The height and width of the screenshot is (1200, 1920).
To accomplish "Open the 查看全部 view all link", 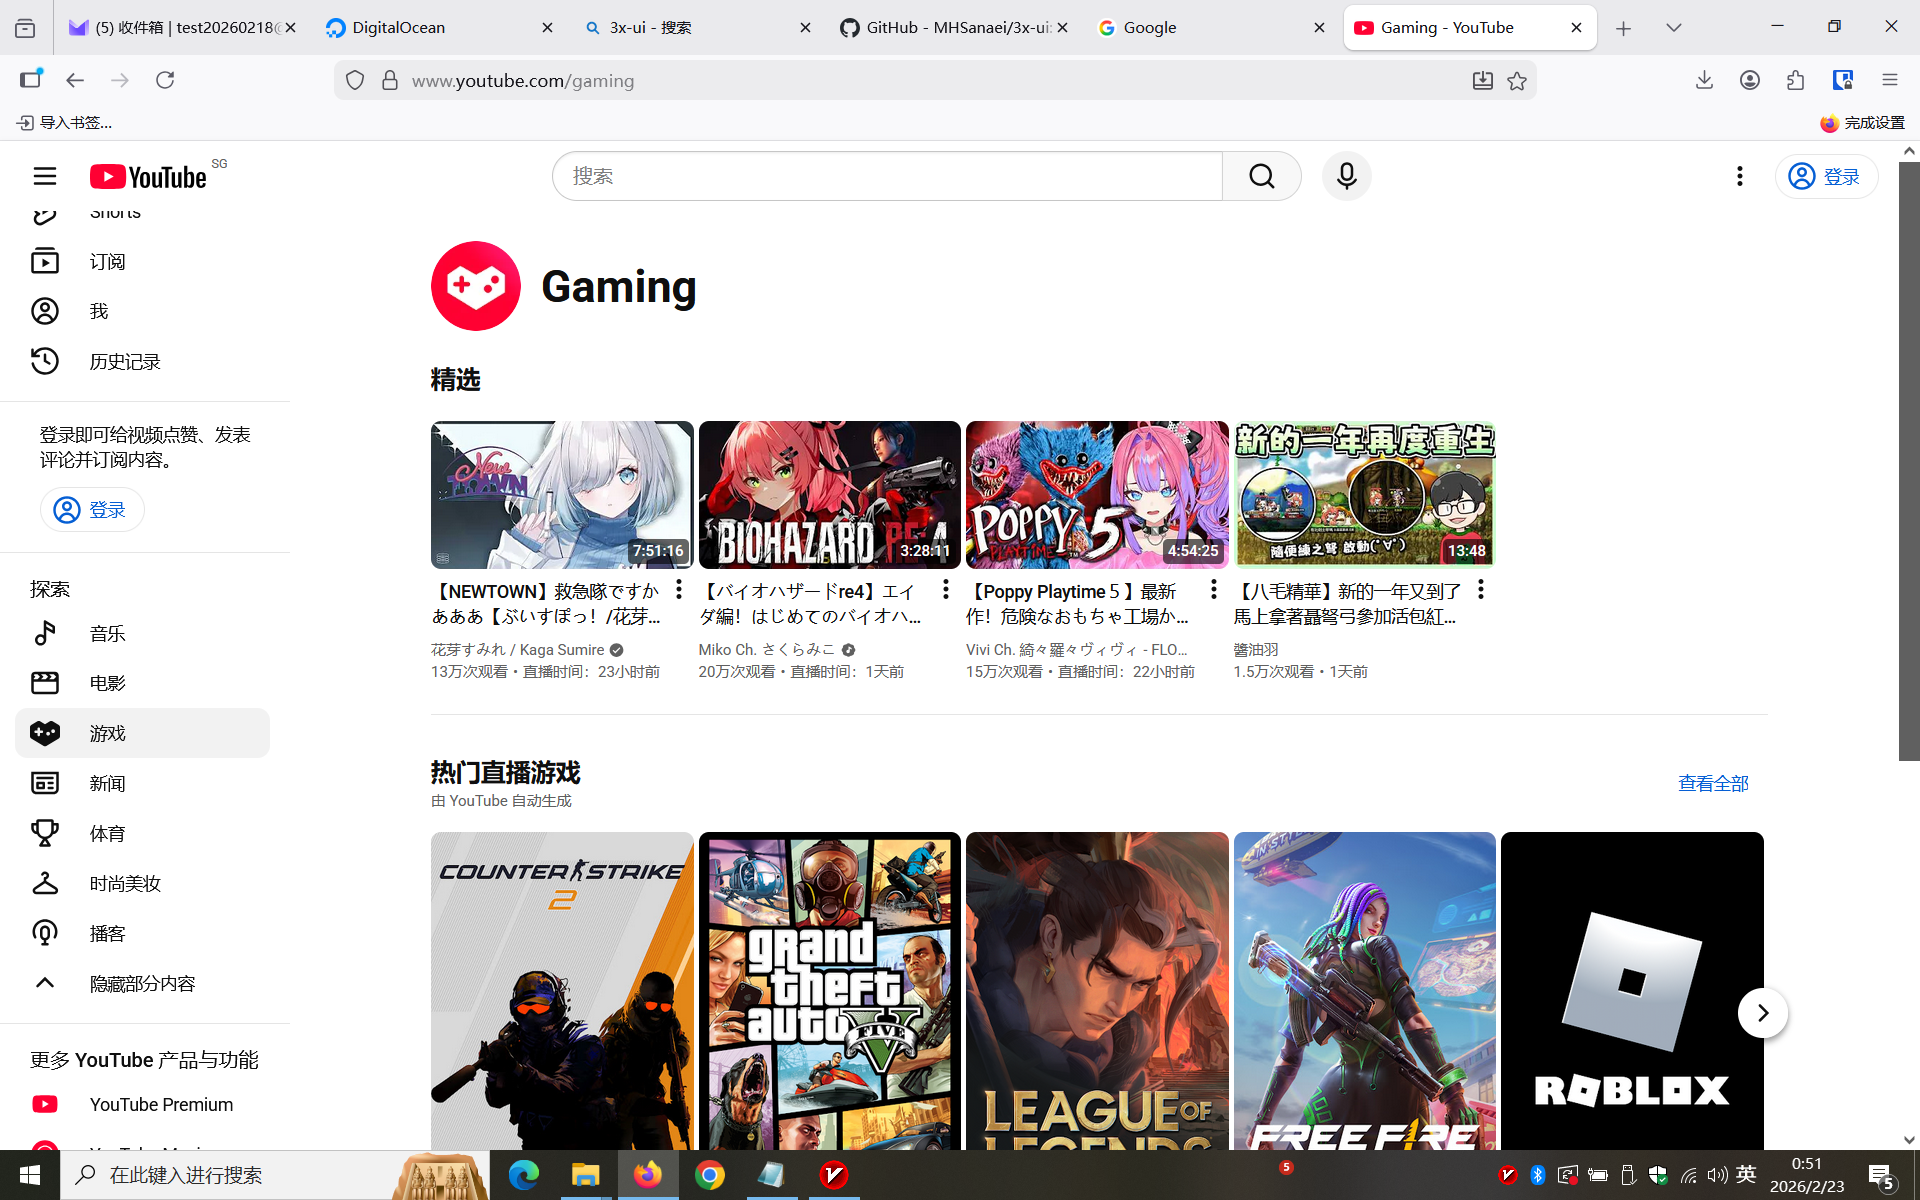I will 1713,784.
